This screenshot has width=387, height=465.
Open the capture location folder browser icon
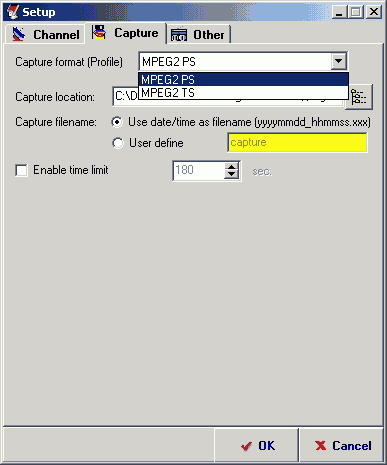coord(359,97)
